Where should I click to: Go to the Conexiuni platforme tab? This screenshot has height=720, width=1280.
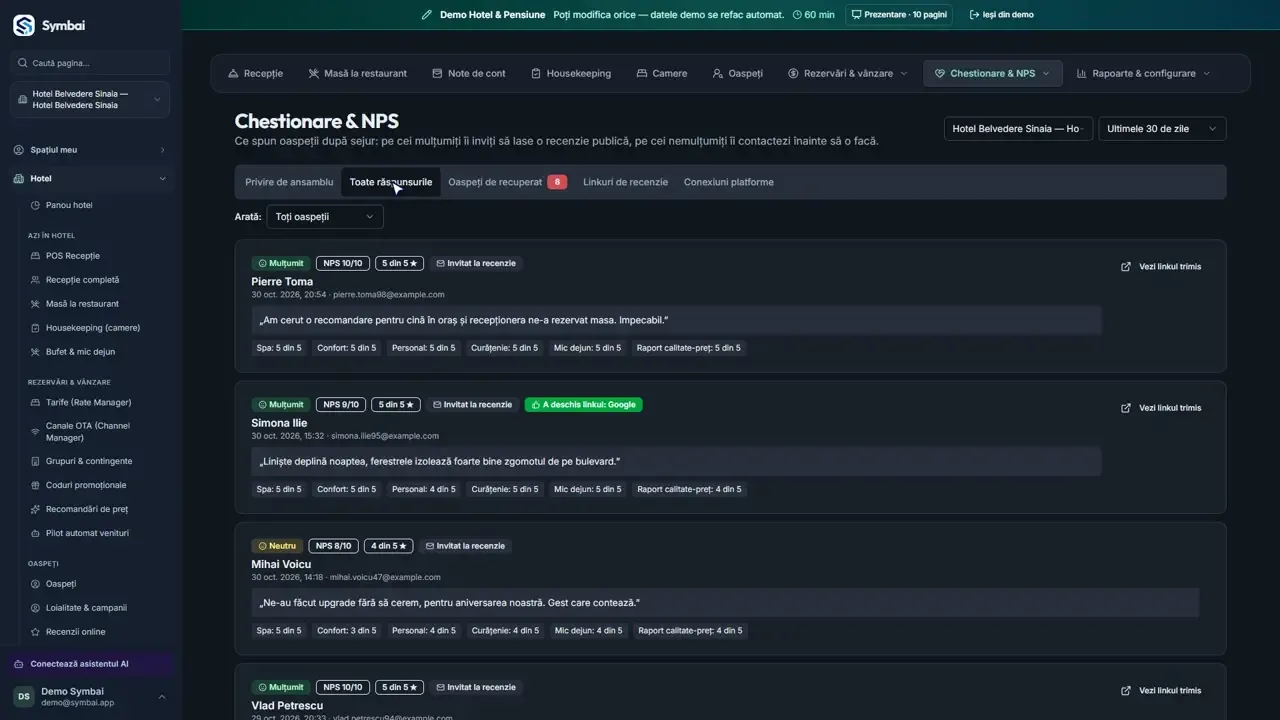click(x=729, y=182)
